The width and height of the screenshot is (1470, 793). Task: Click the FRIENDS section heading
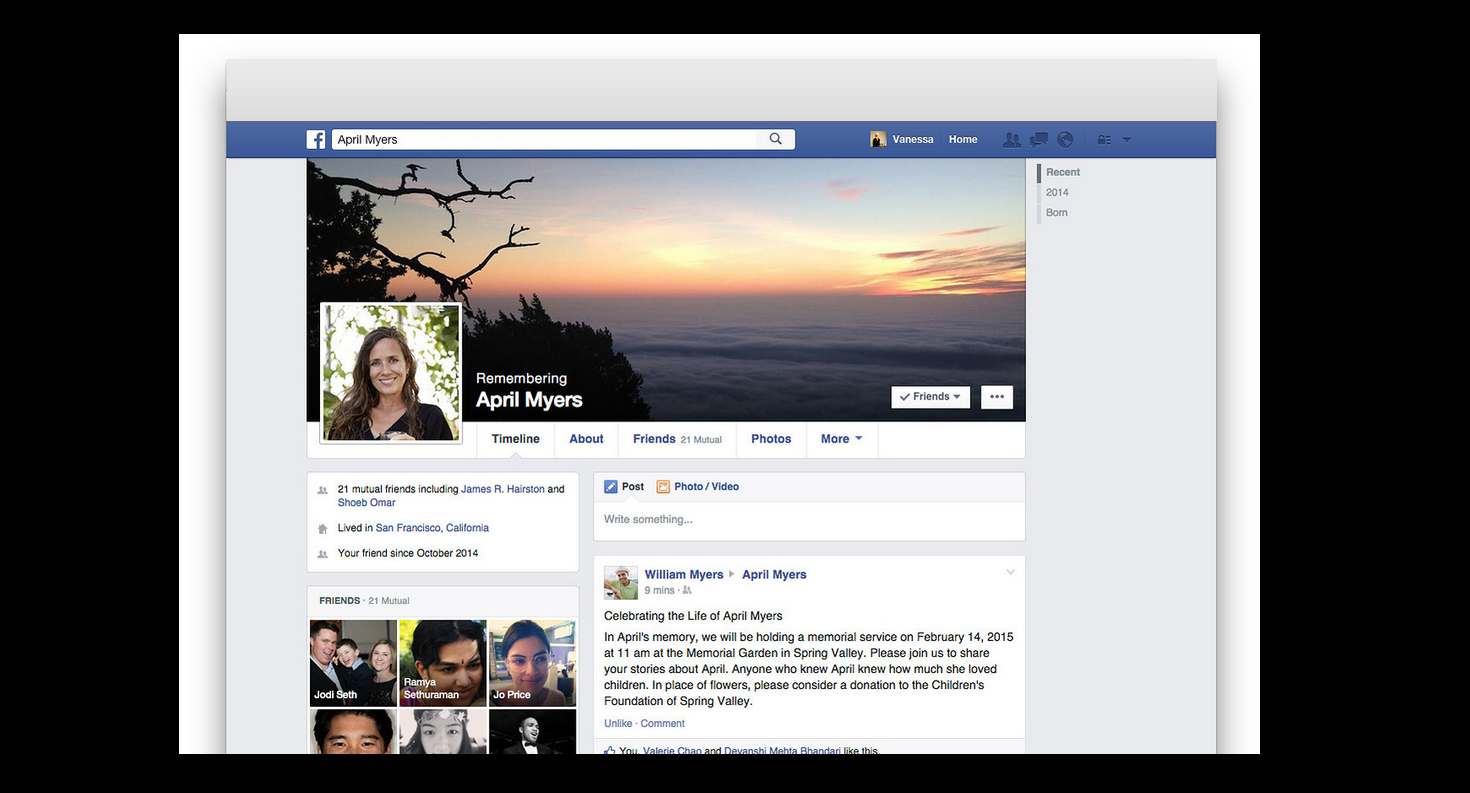340,601
